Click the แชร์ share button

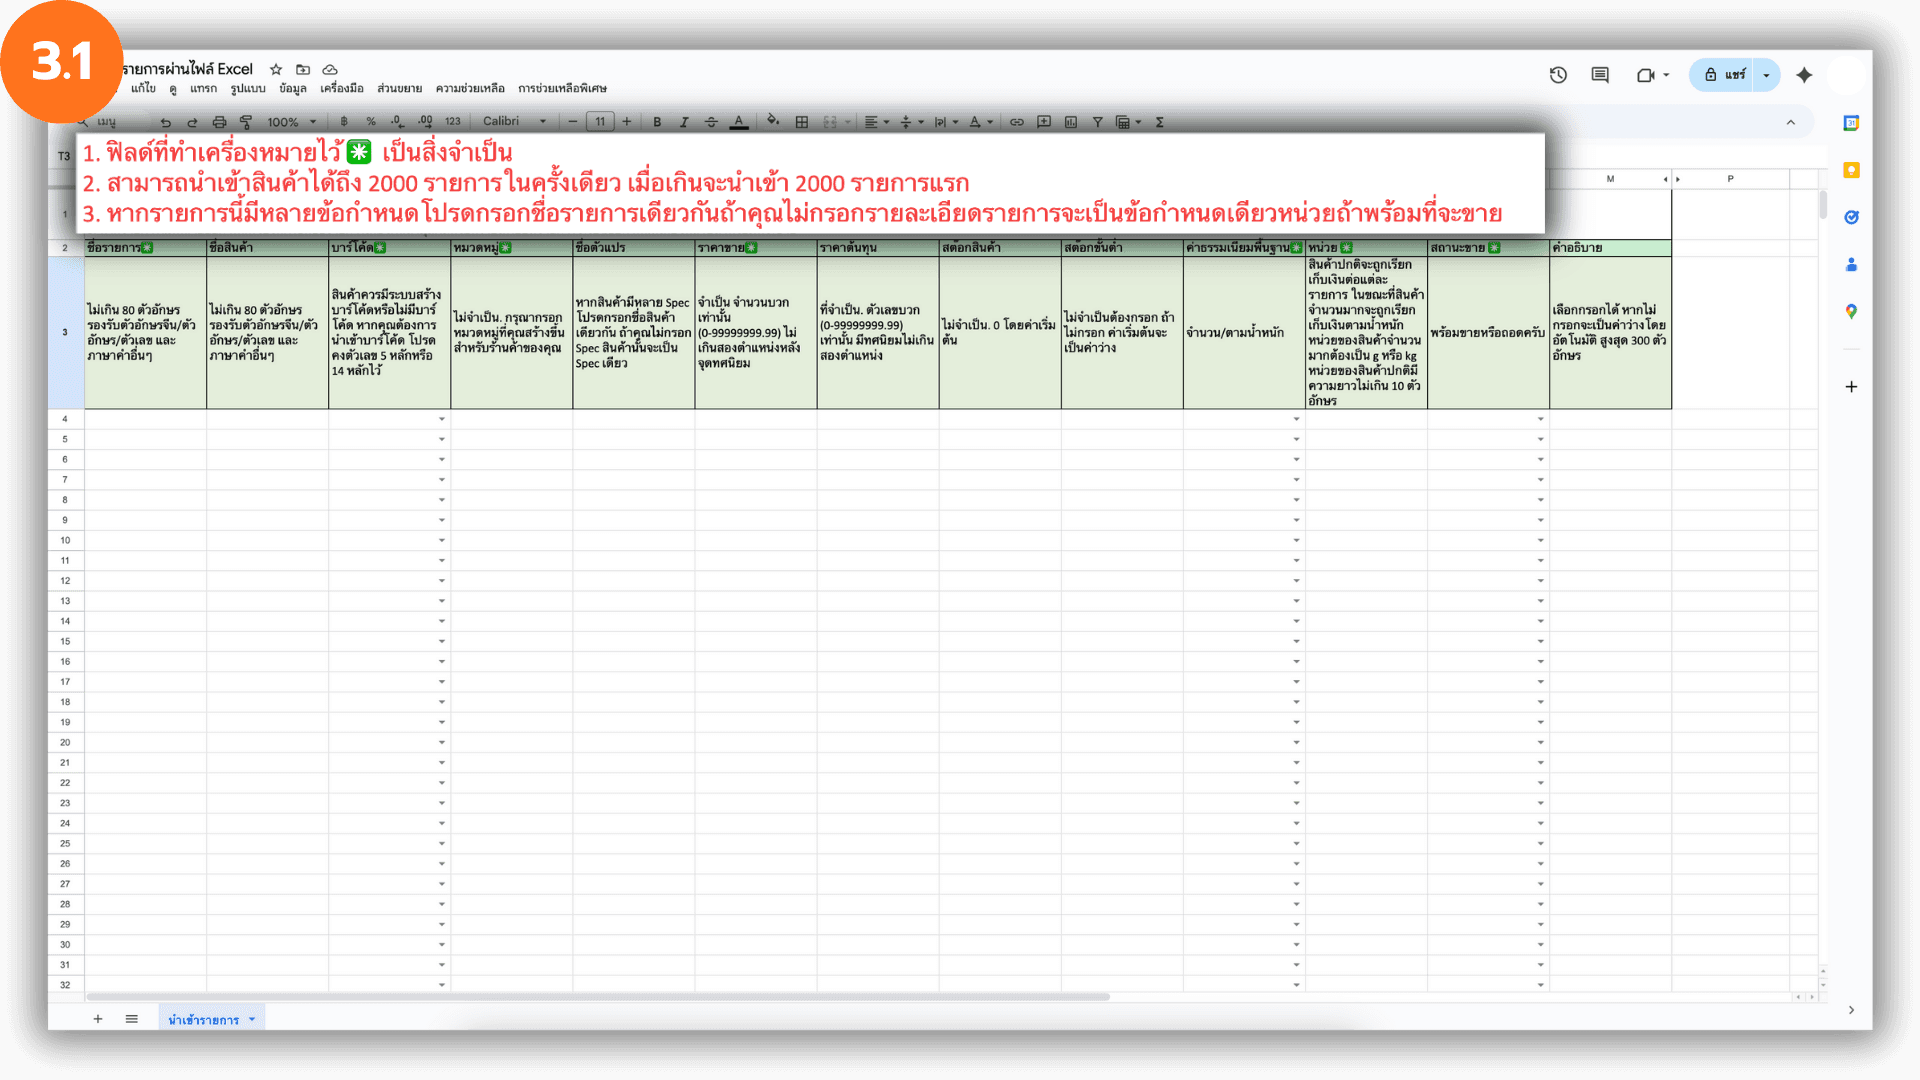click(x=1724, y=75)
